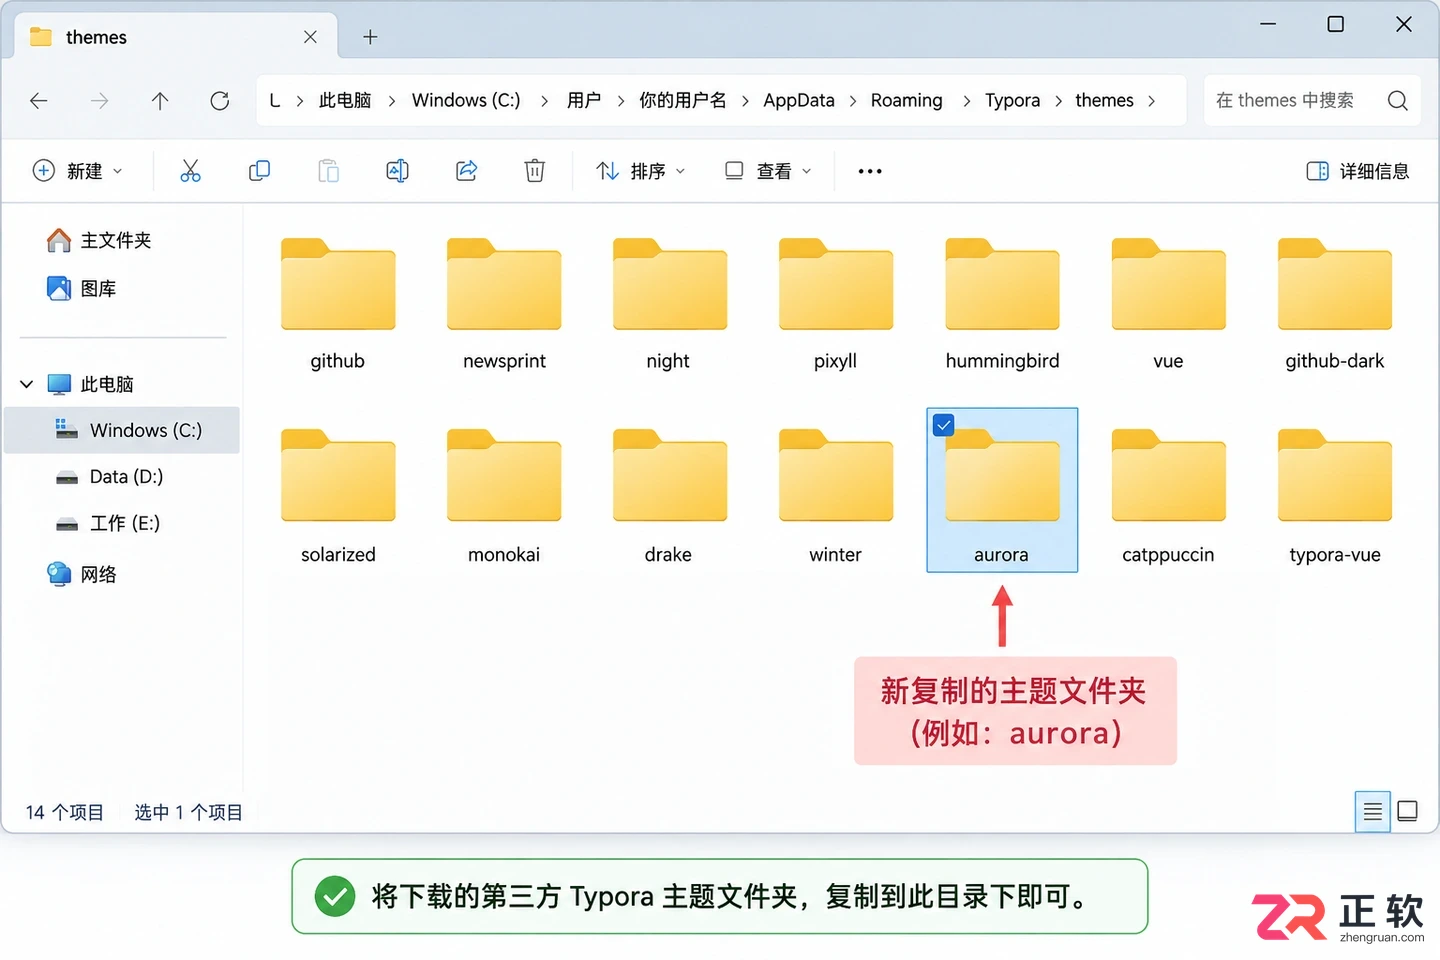The image size is (1440, 960).
Task: Click the Rename icon in toolbar
Action: click(x=397, y=171)
